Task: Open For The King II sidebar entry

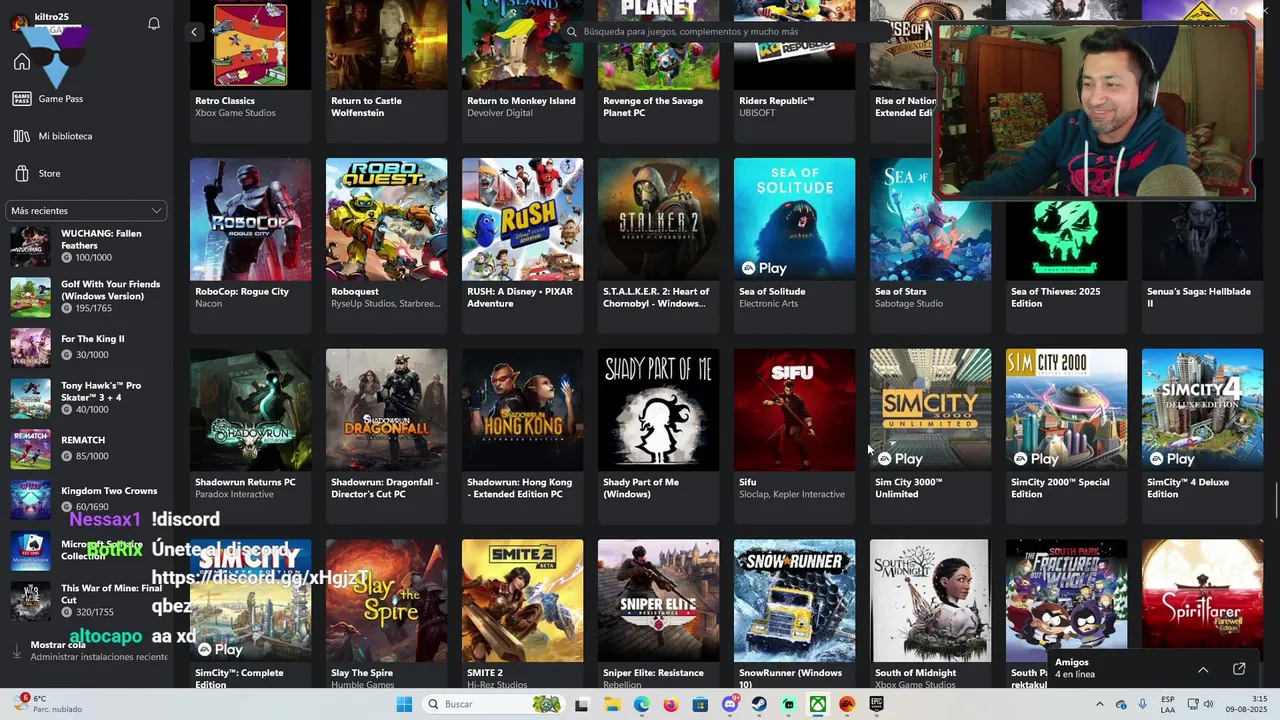Action: pos(86,347)
